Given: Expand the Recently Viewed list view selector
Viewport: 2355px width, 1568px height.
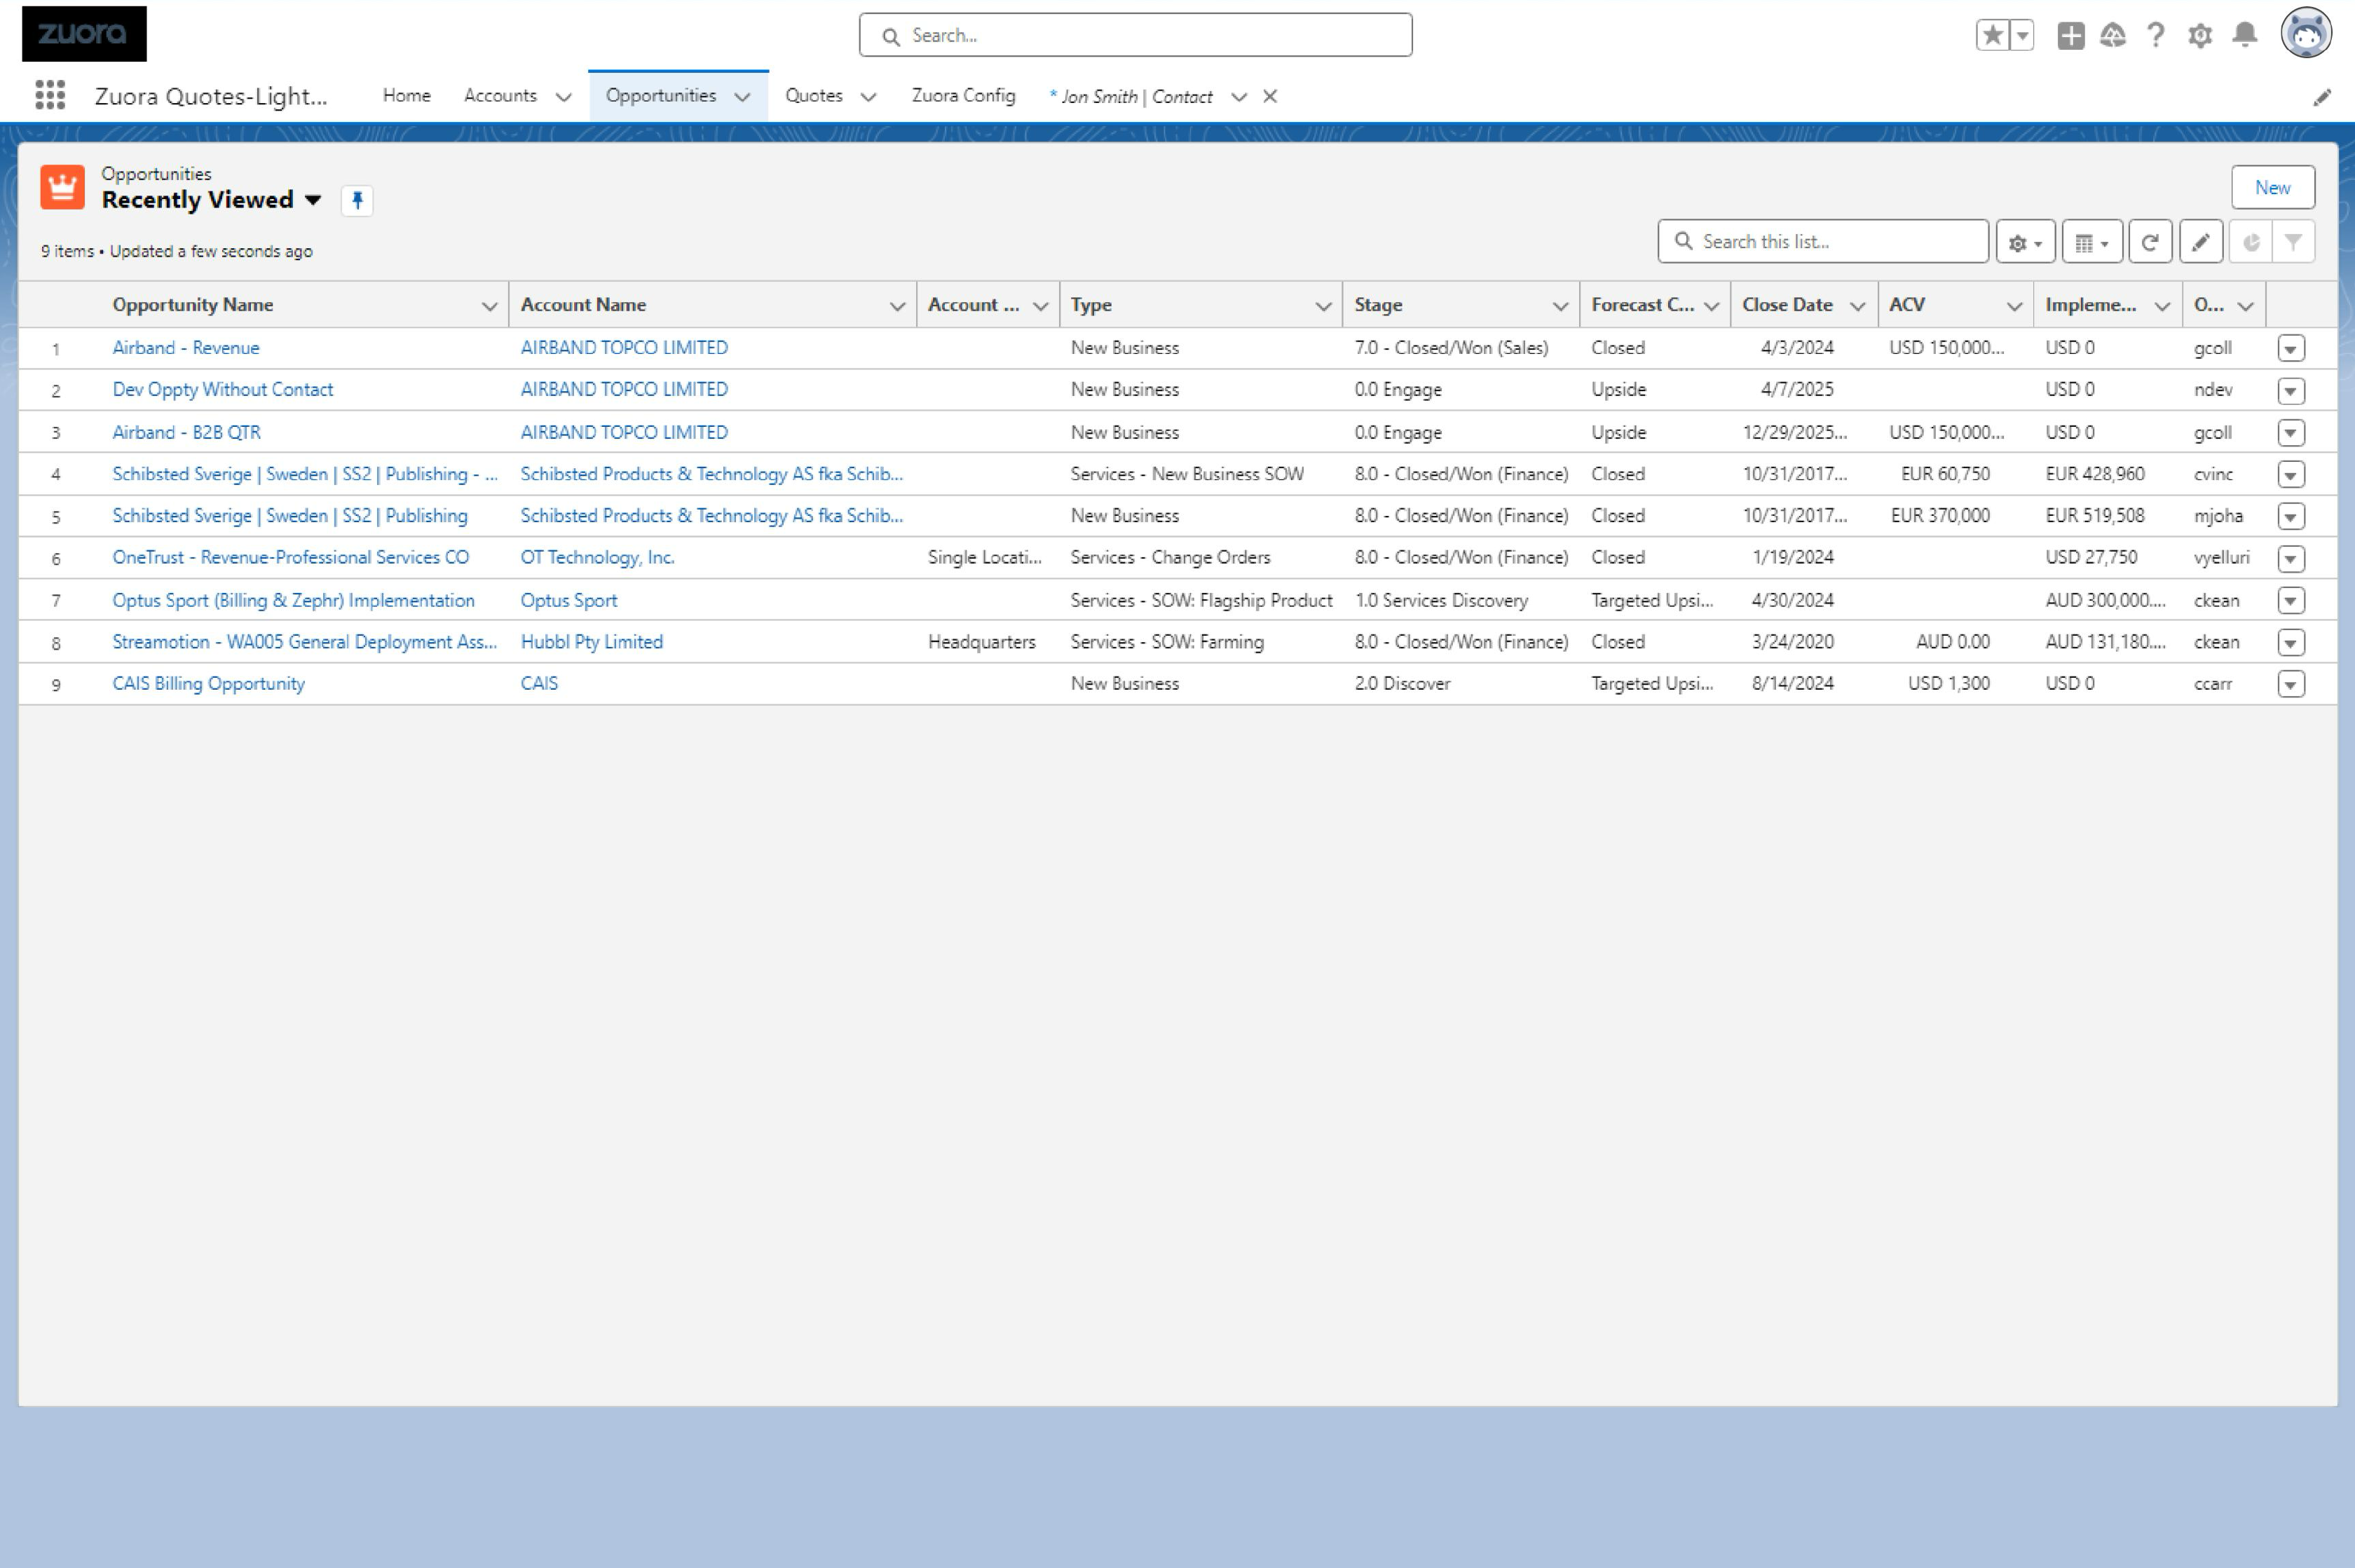Looking at the screenshot, I should [x=313, y=200].
